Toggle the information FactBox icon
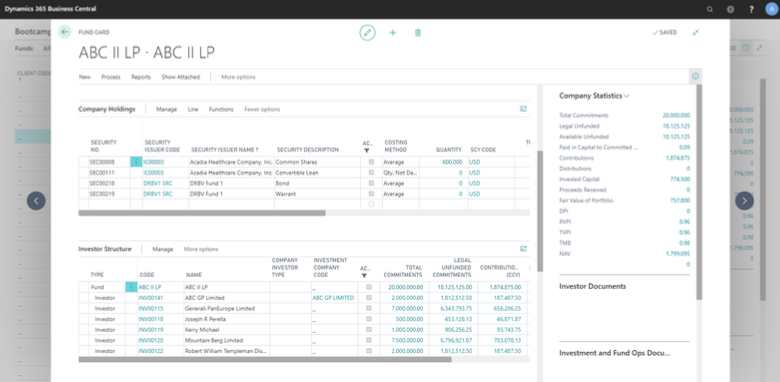Viewport: 780px width, 382px height. (695, 77)
